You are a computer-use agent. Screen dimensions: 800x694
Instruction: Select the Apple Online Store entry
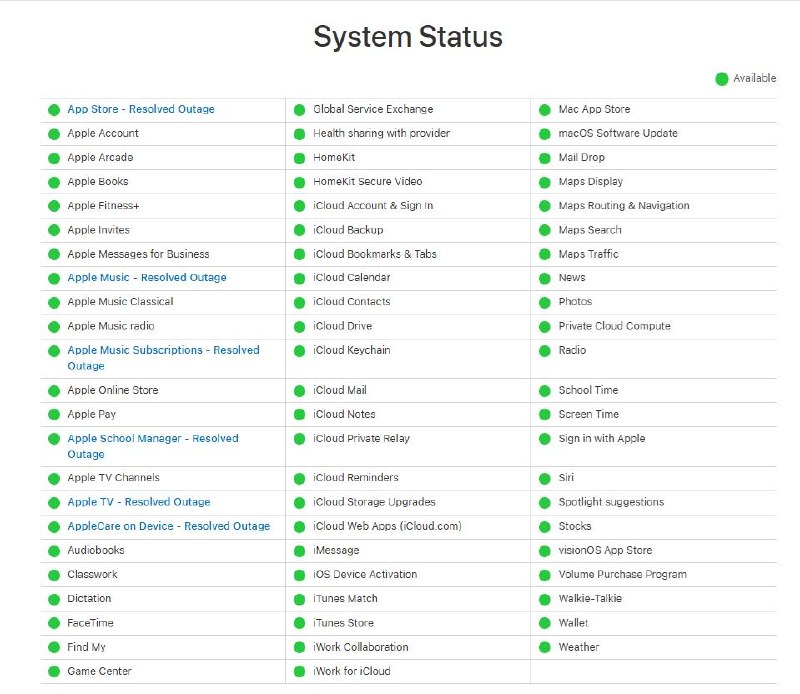113,390
